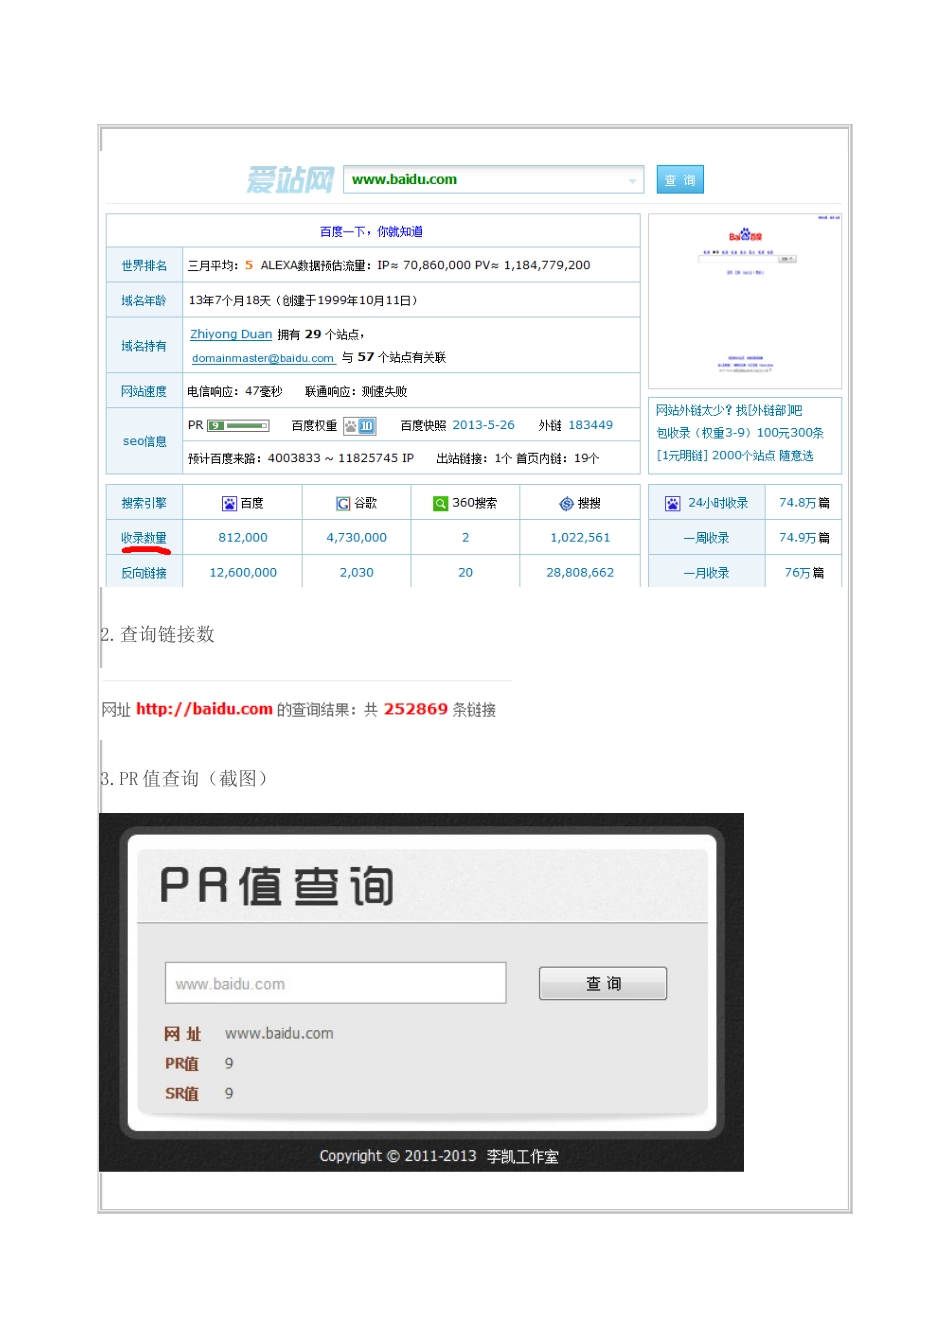This screenshot has height=1344, width=950.
Task: Click the seo信息 row label
Action: pos(144,441)
